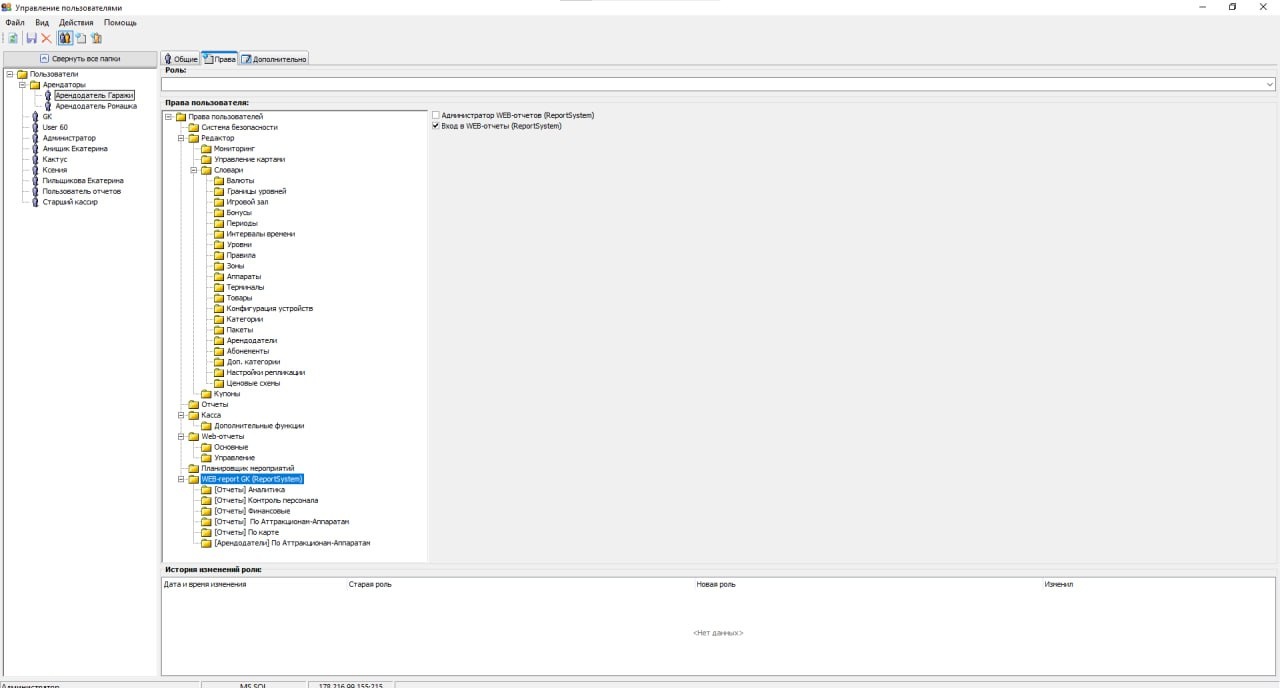This screenshot has height=688, width=1280.
Task: Enable Администратор WEB-отчетов (ReportSystem) checkbox
Action: tap(436, 116)
